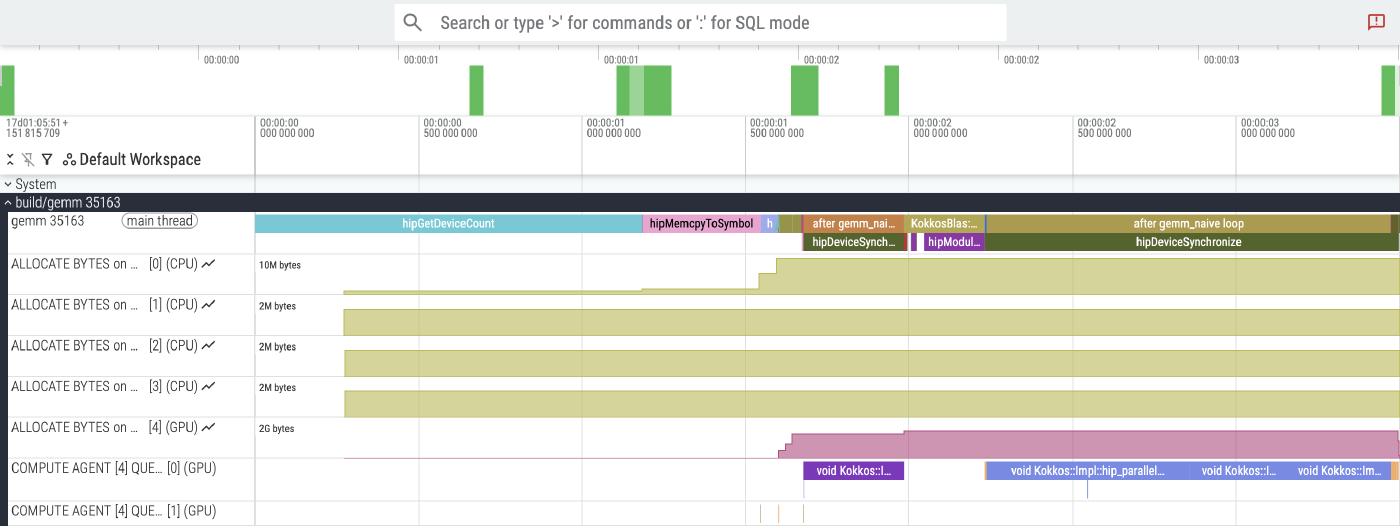Click chart icon on ALLOCATE BYTES [0] (CPU)
This screenshot has height=530, width=1400.
(208, 264)
